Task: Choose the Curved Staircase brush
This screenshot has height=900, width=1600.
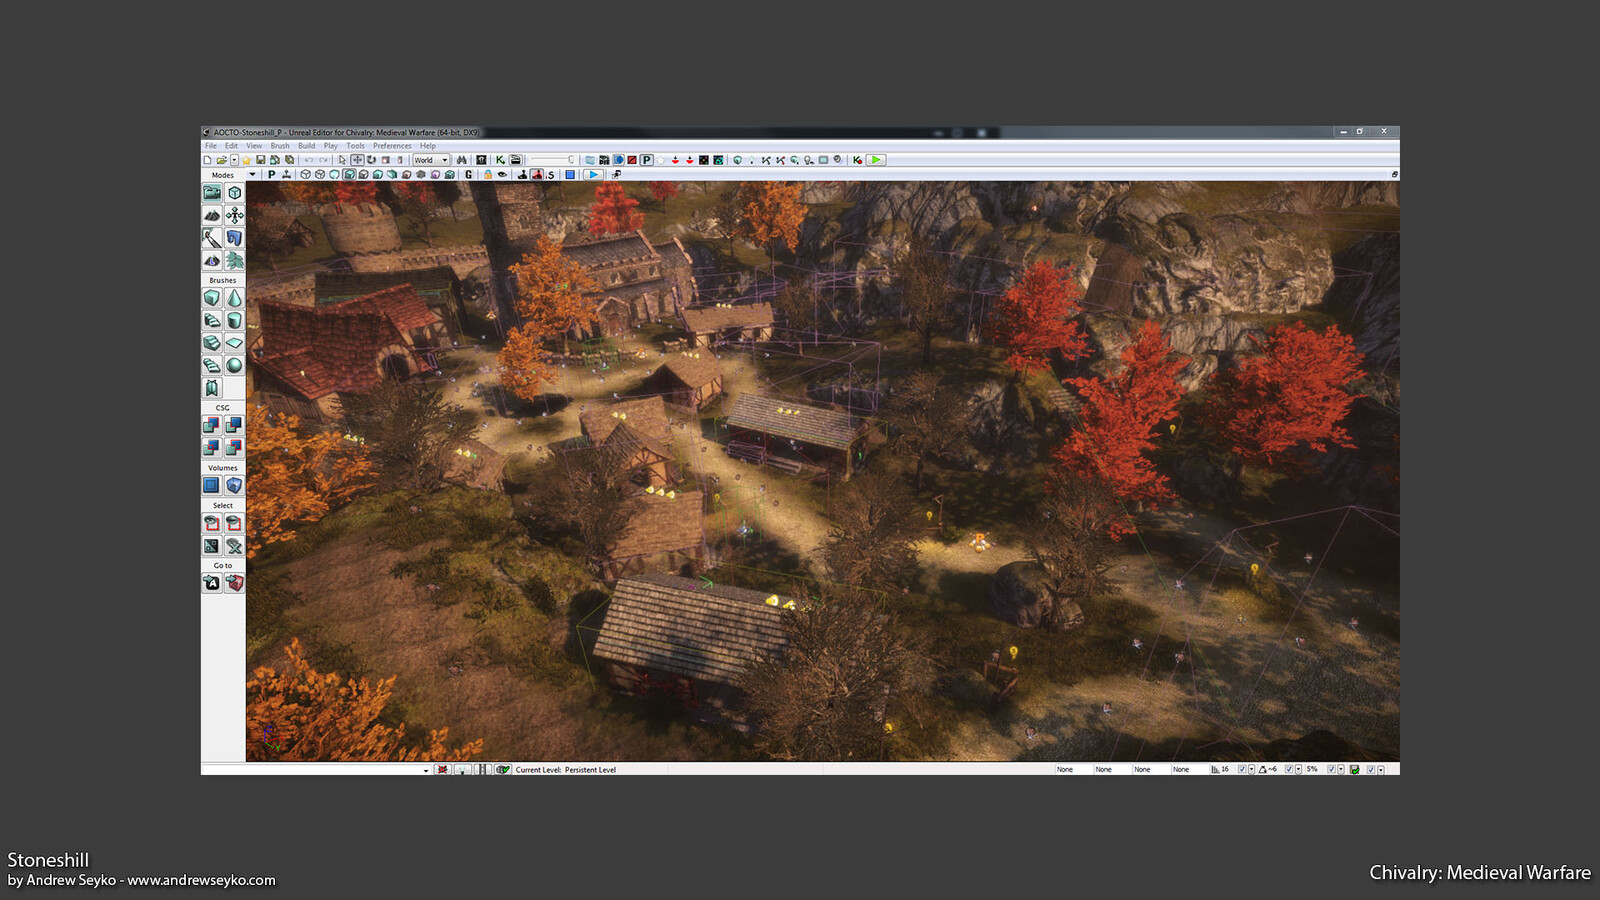Action: [212, 320]
